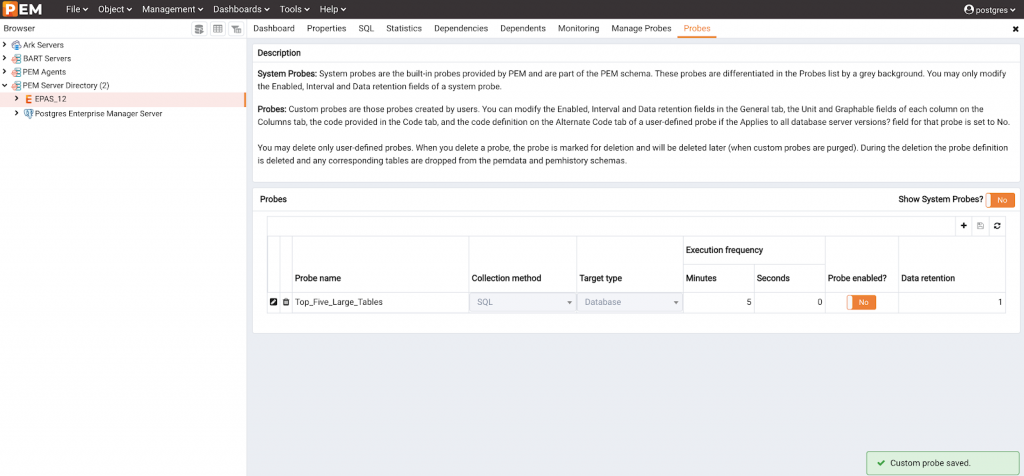Click the Minutes field of the probe
This screenshot has height=476, width=1024.
(x=715, y=302)
